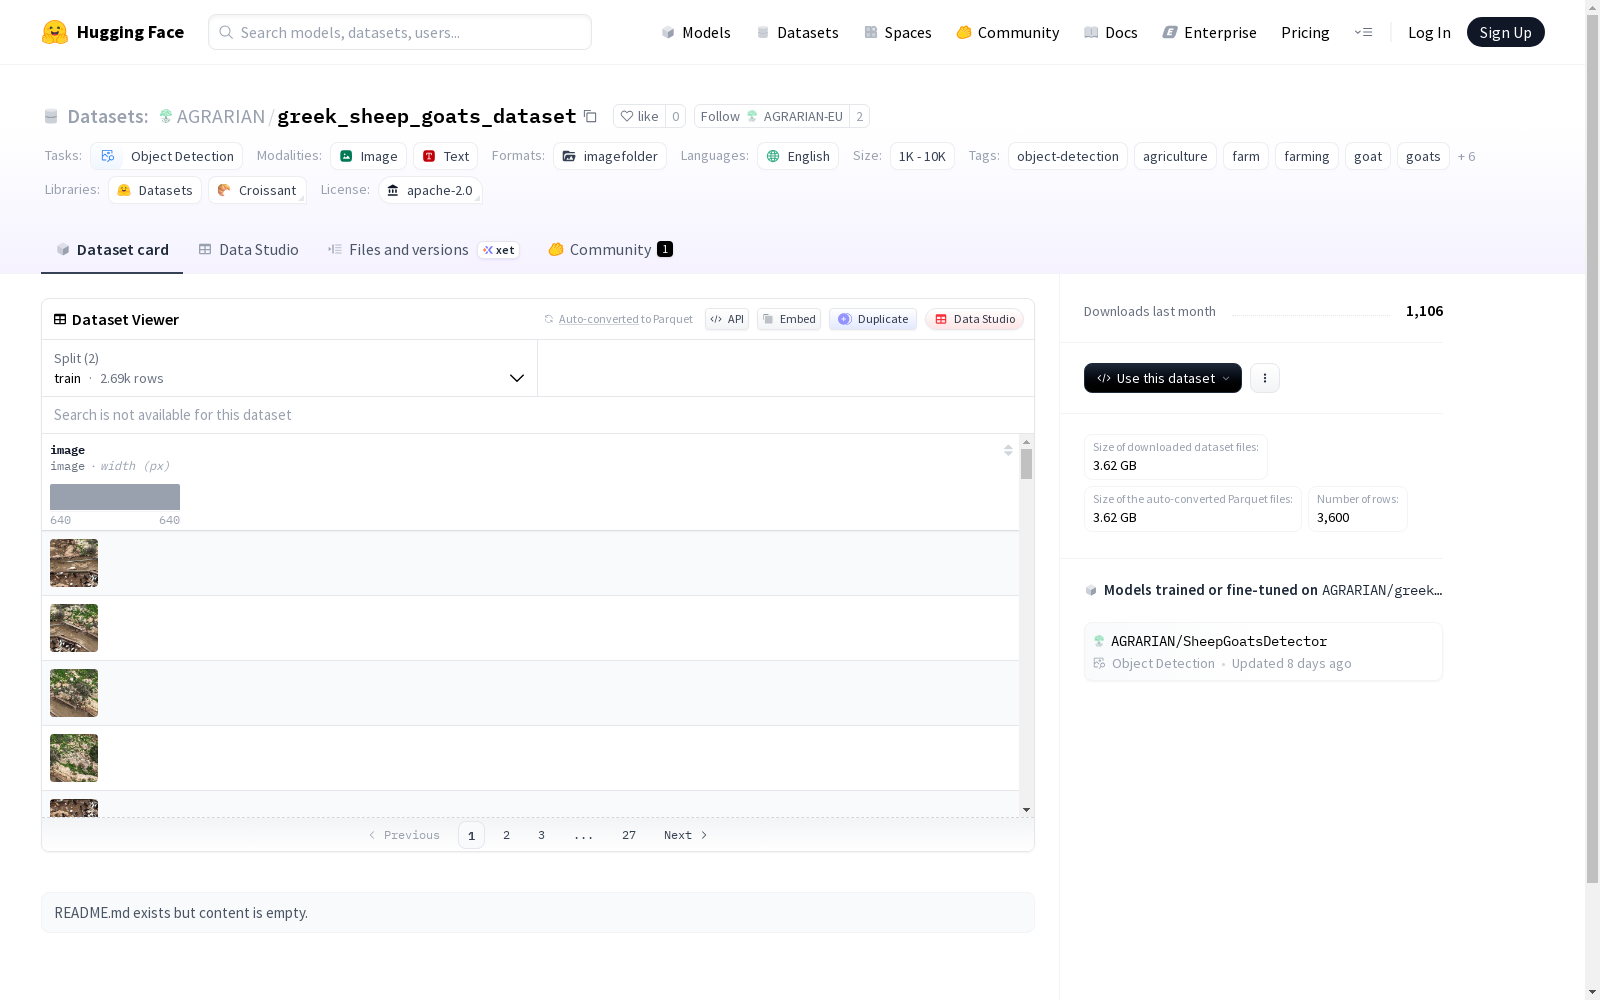Open the Datasets menu item

coord(797,32)
